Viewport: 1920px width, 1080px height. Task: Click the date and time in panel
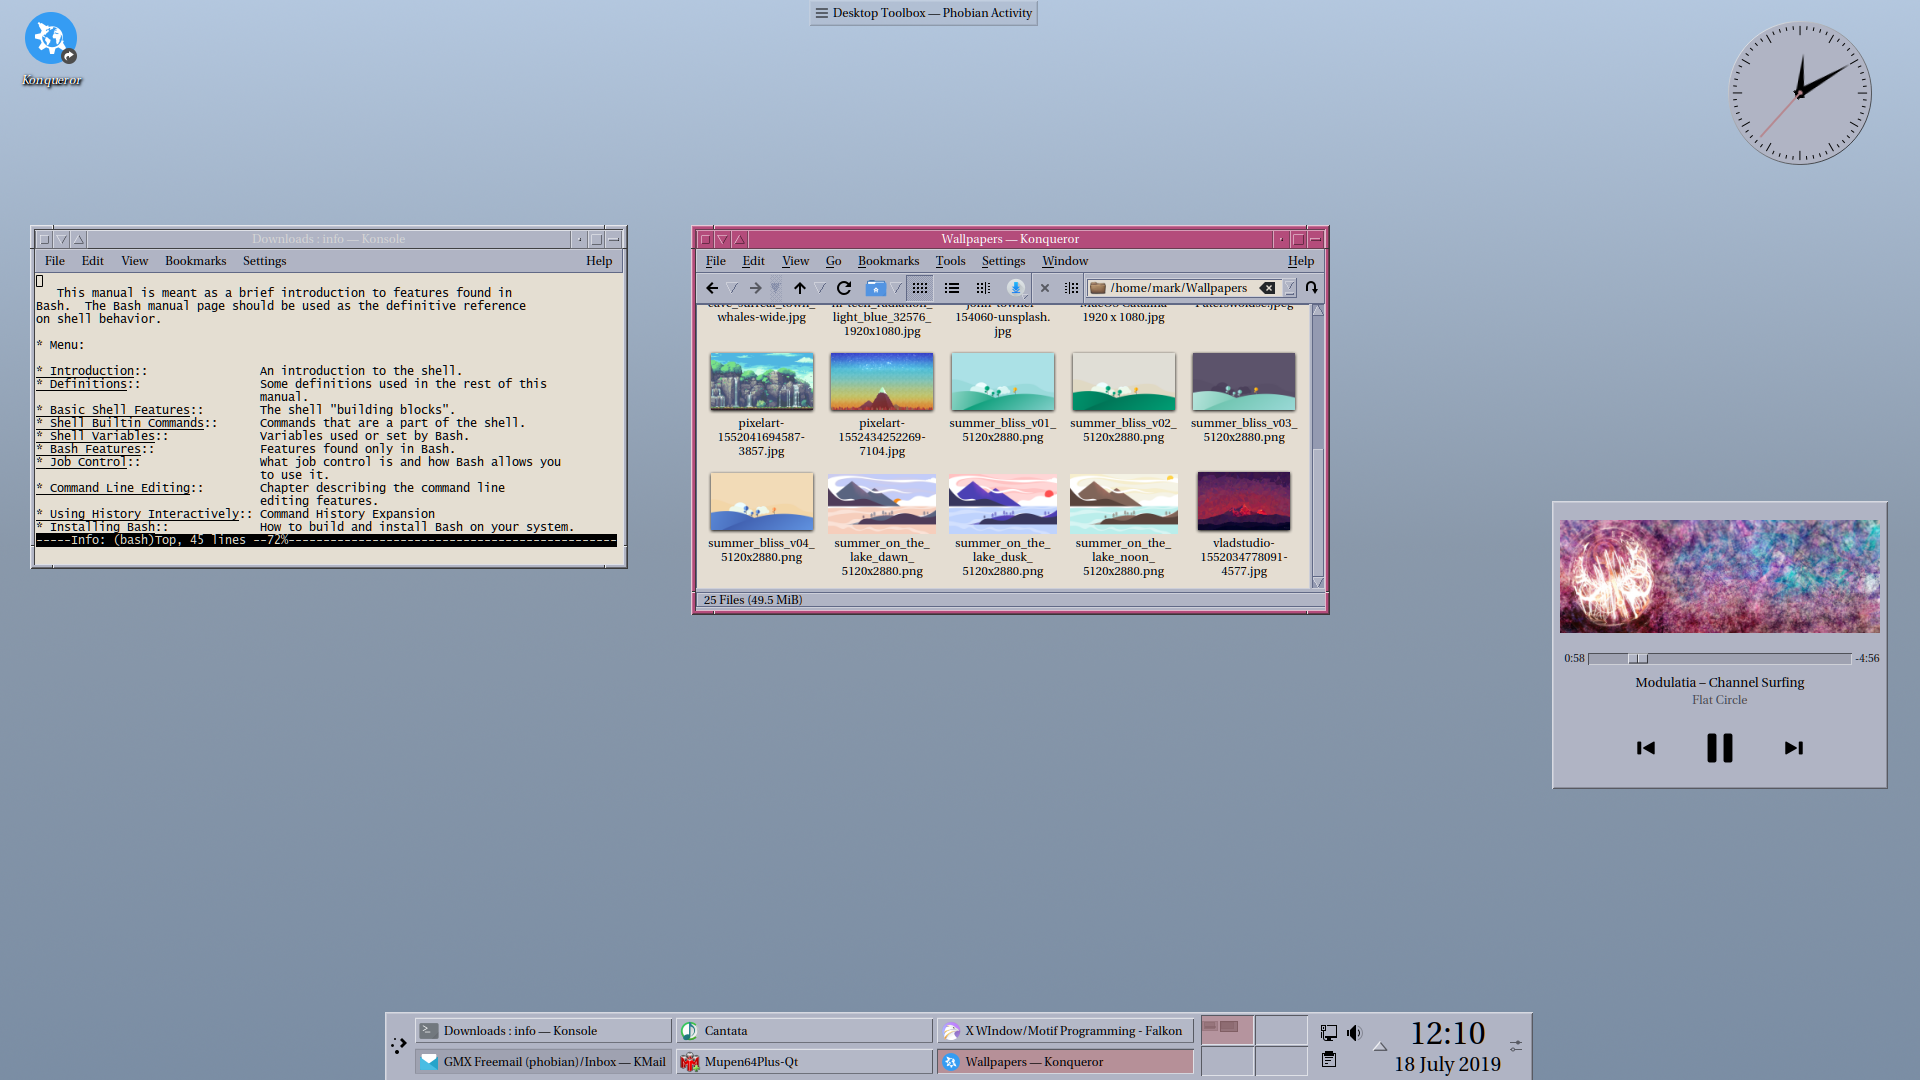[x=1447, y=1046]
